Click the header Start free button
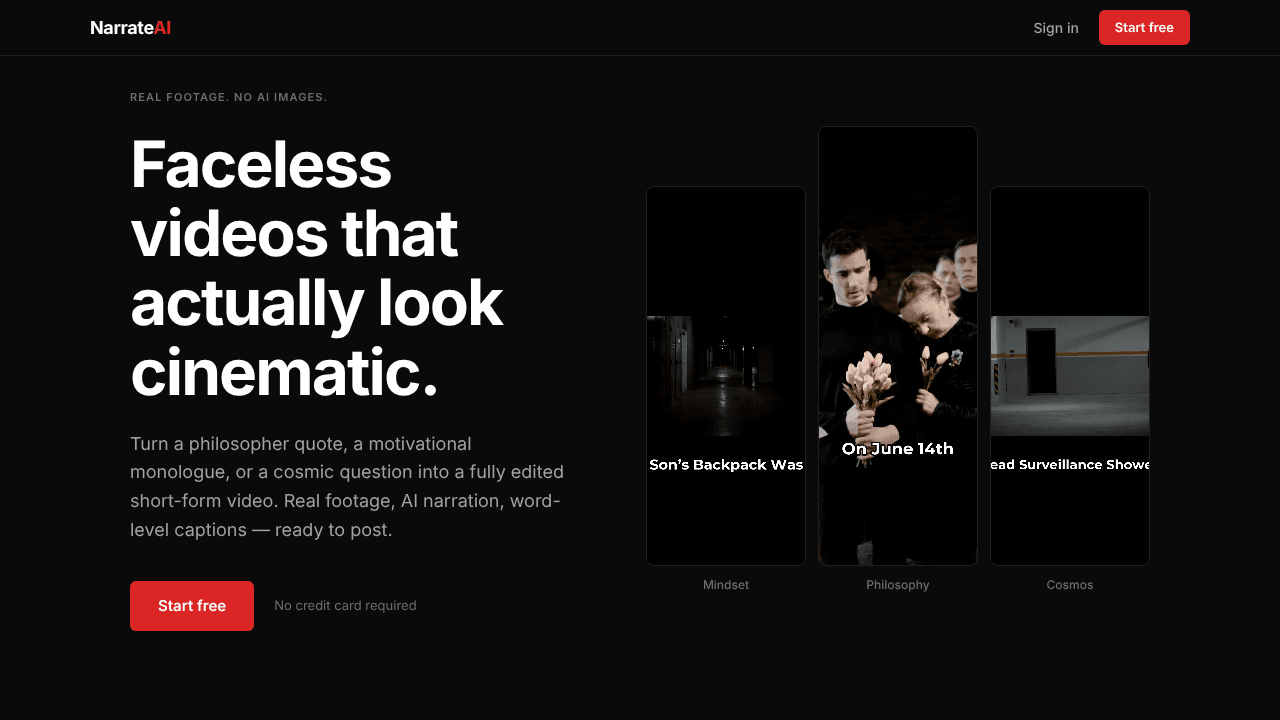 pos(1144,28)
